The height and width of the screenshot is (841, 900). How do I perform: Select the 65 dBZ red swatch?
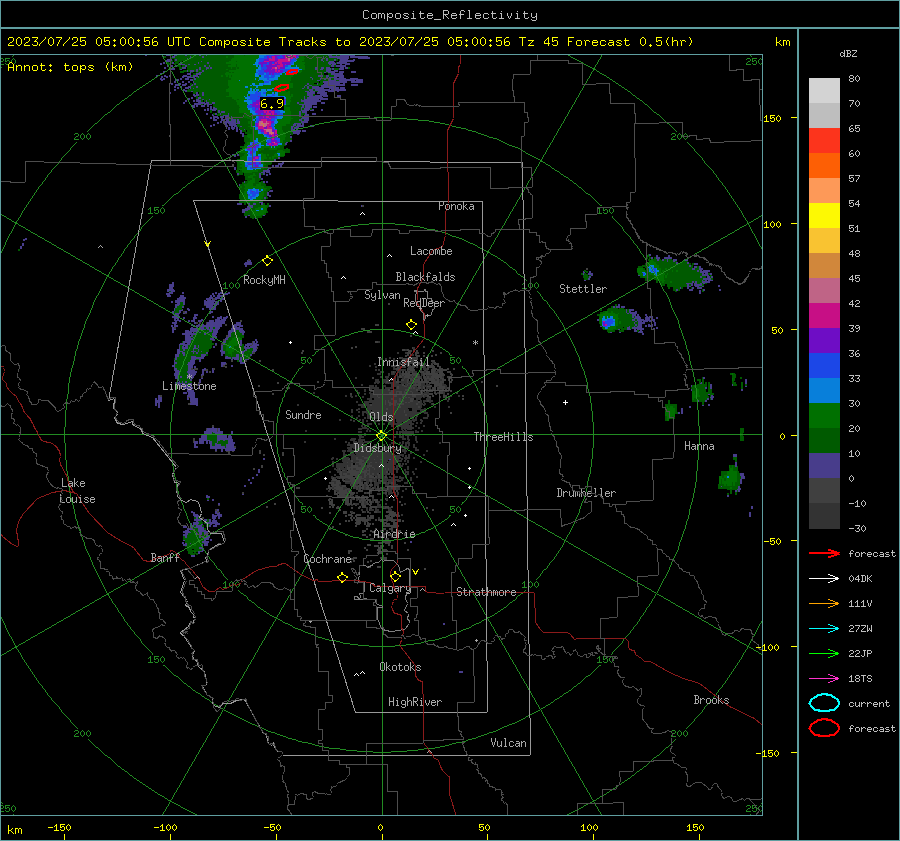824,140
